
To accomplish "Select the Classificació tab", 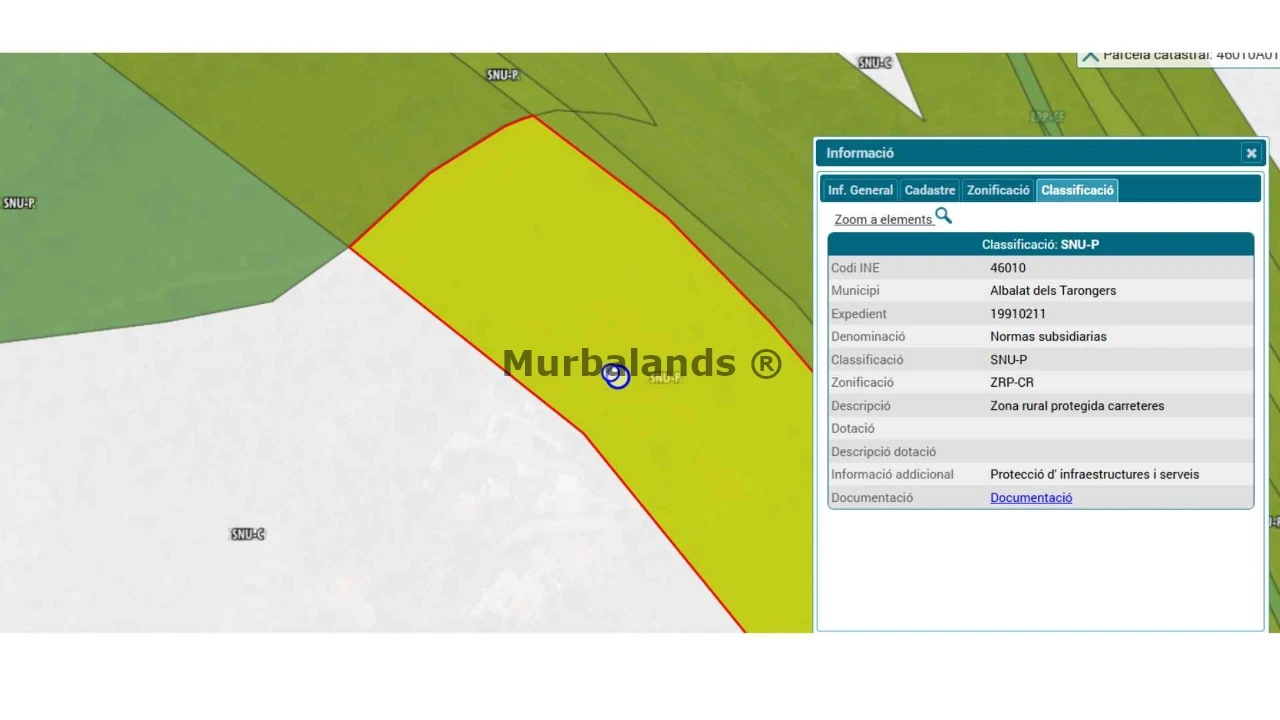I will coord(1077,190).
